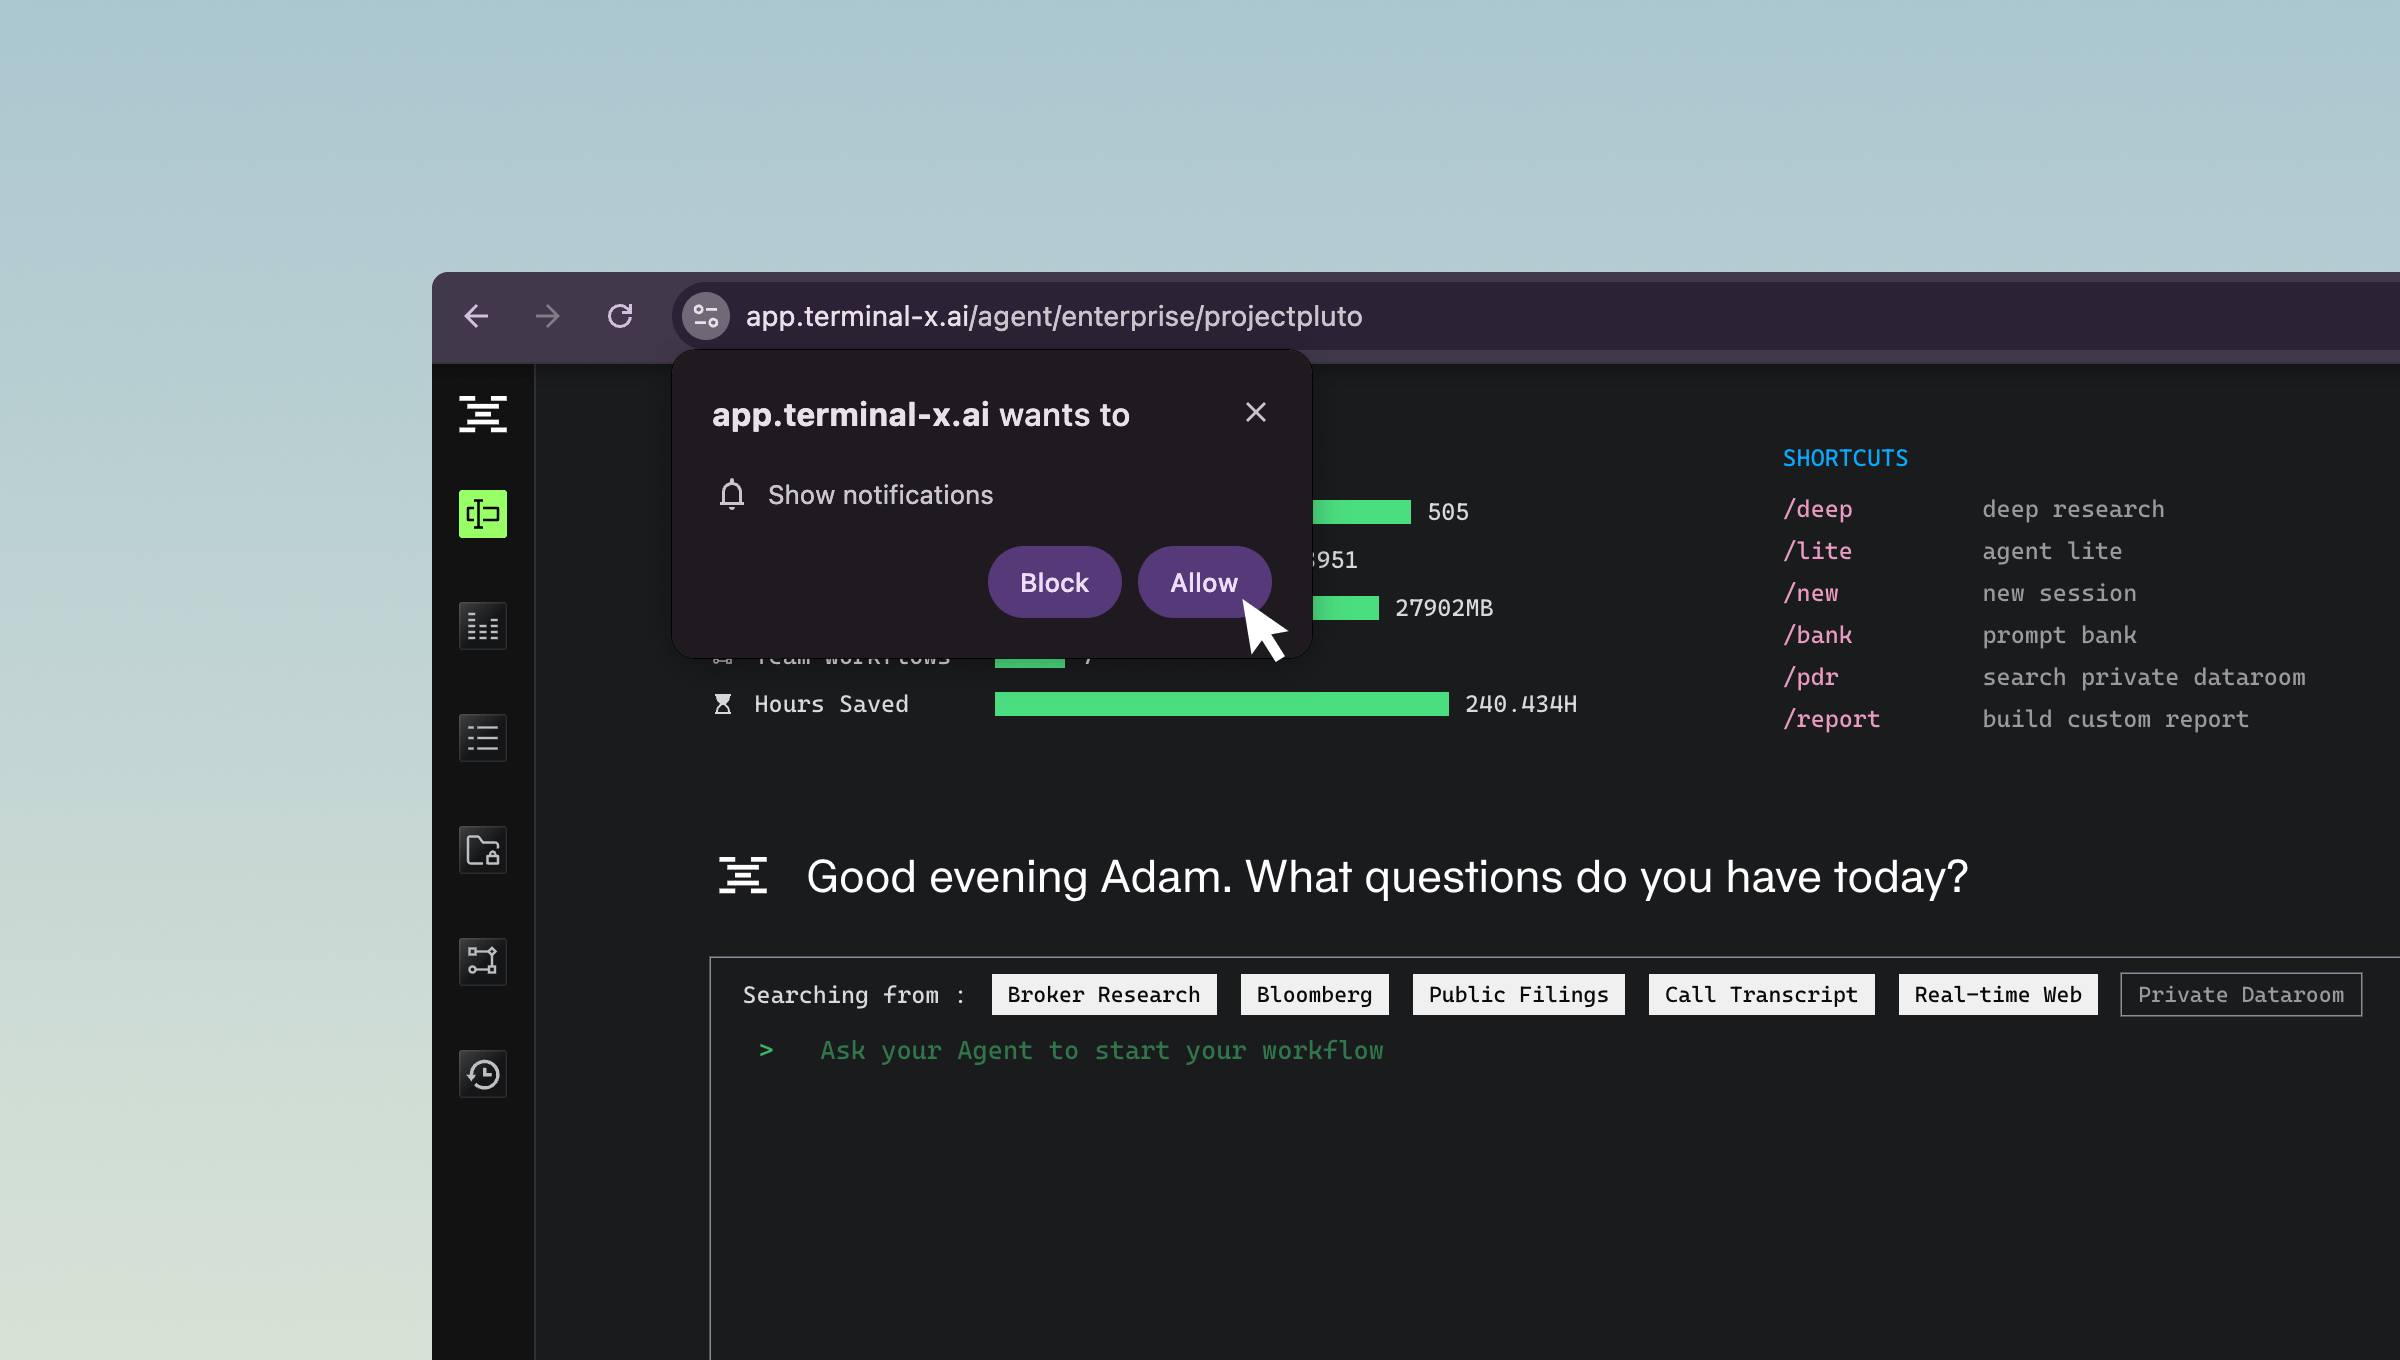This screenshot has width=2400, height=1360.
Task: Open the list view sidebar icon
Action: click(x=482, y=738)
